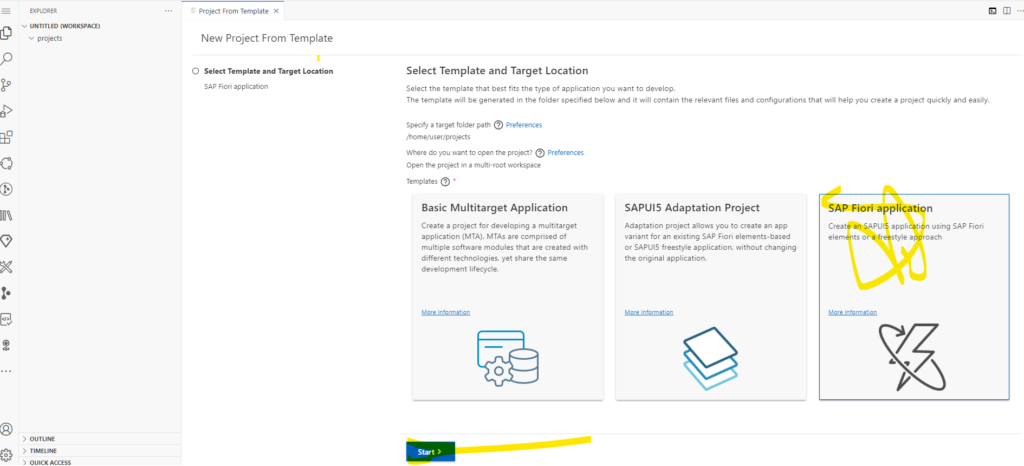Click the code checkmark icon in sidebar

tap(7, 319)
